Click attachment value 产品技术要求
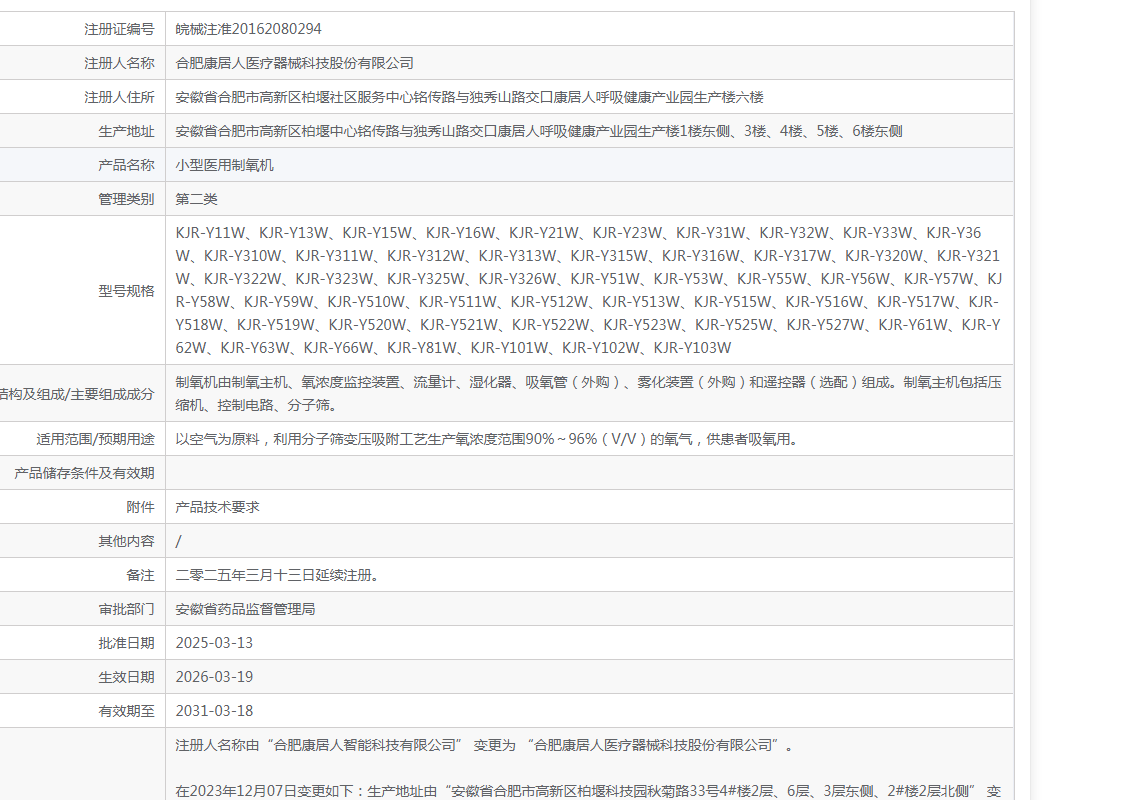This screenshot has height=800, width=1133. [217, 507]
